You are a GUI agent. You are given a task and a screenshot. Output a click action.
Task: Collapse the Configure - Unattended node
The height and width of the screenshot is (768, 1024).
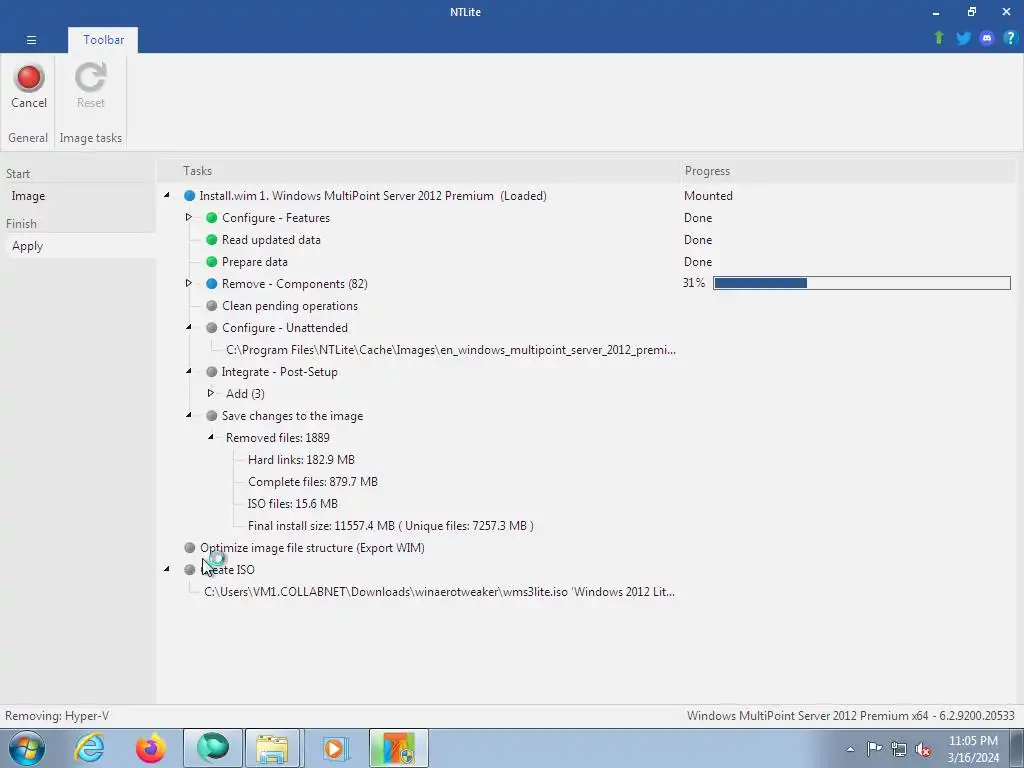[189, 327]
